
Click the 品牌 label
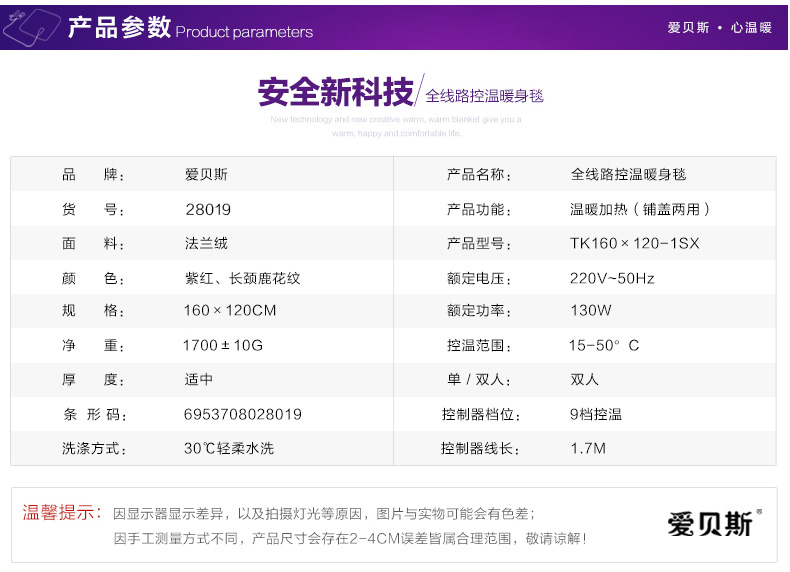(x=93, y=174)
